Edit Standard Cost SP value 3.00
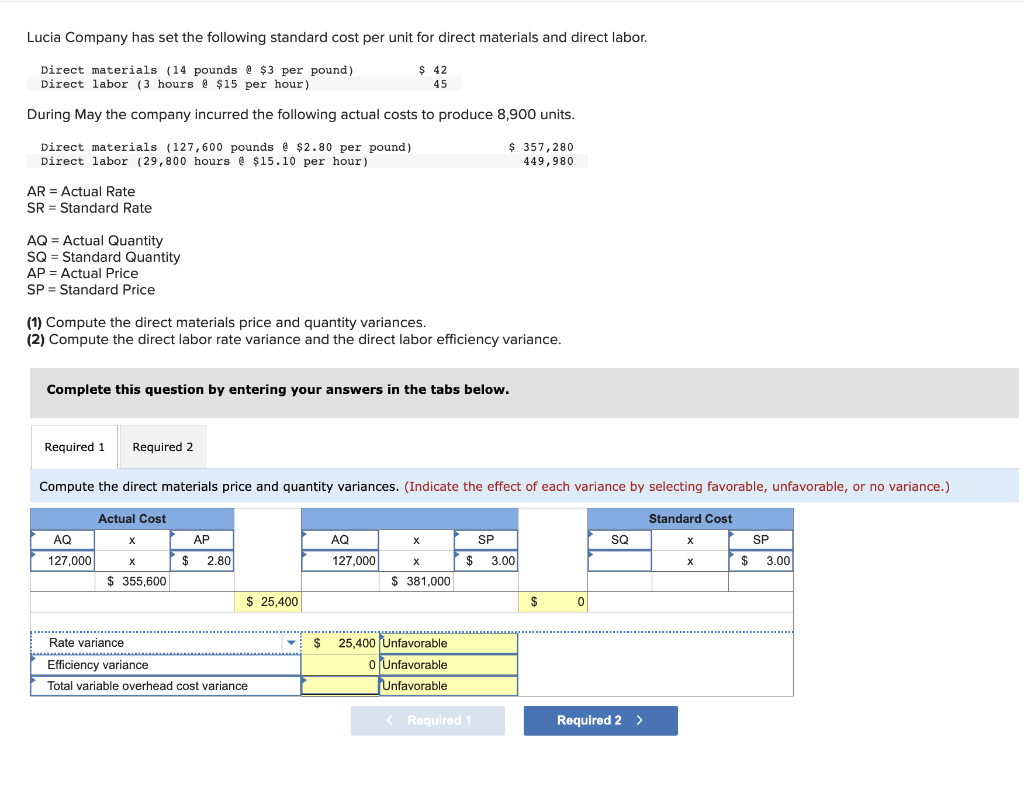 click(761, 561)
